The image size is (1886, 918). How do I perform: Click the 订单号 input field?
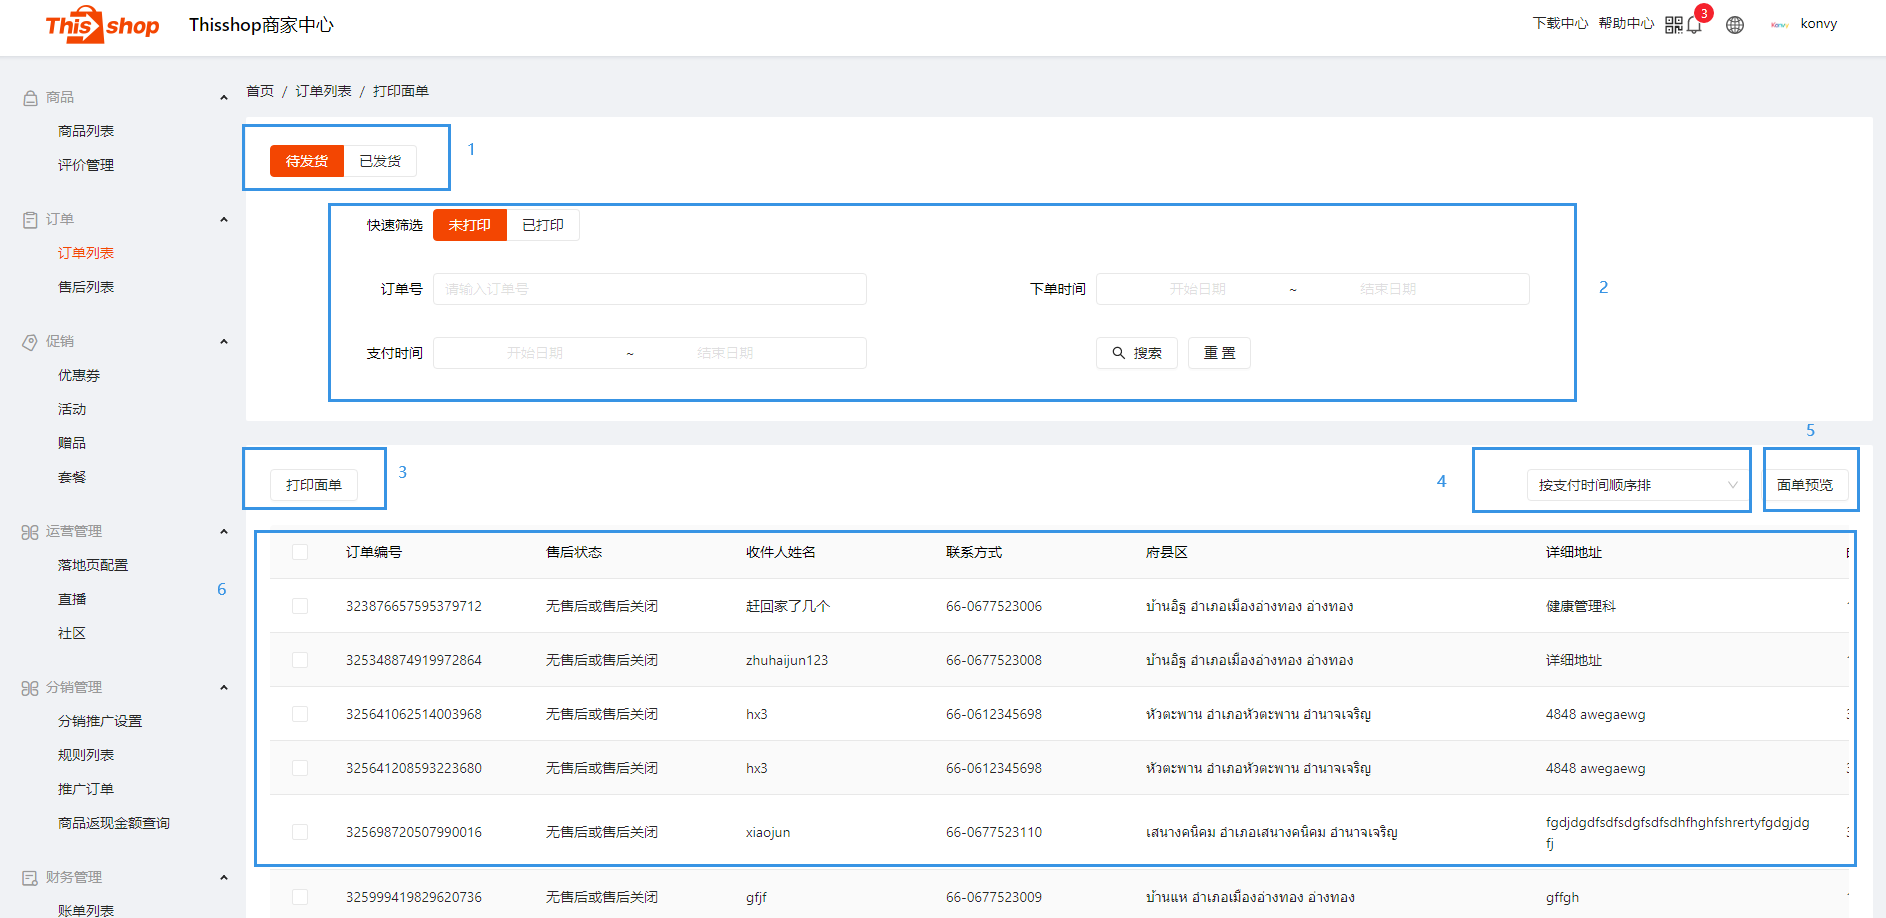tap(649, 289)
